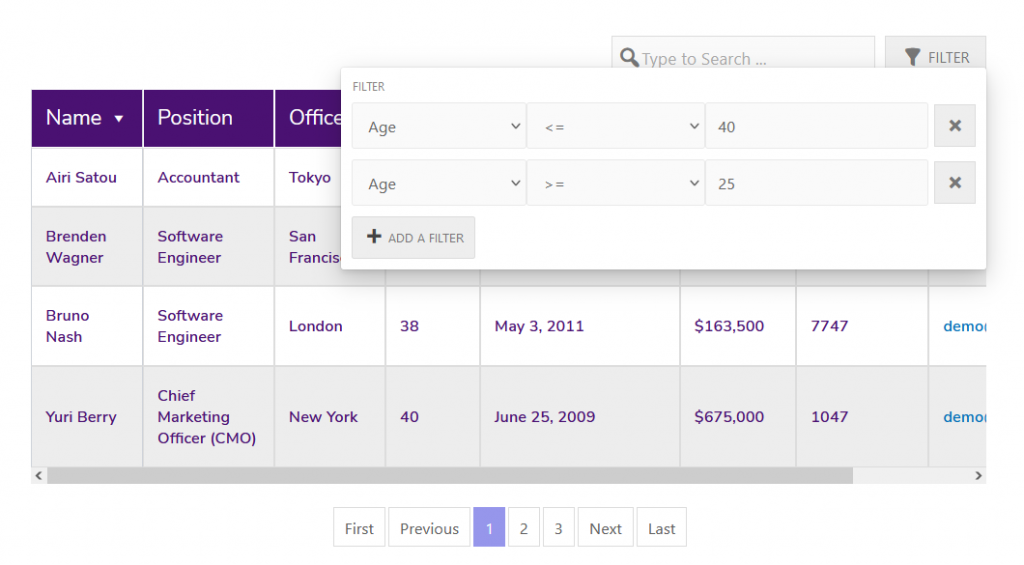Click the filter value field containing 40
Viewport: 1024px width, 565px height.
coord(816,126)
